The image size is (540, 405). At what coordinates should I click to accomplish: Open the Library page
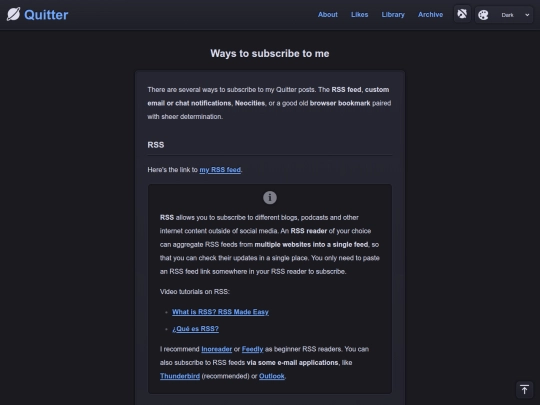coord(393,14)
